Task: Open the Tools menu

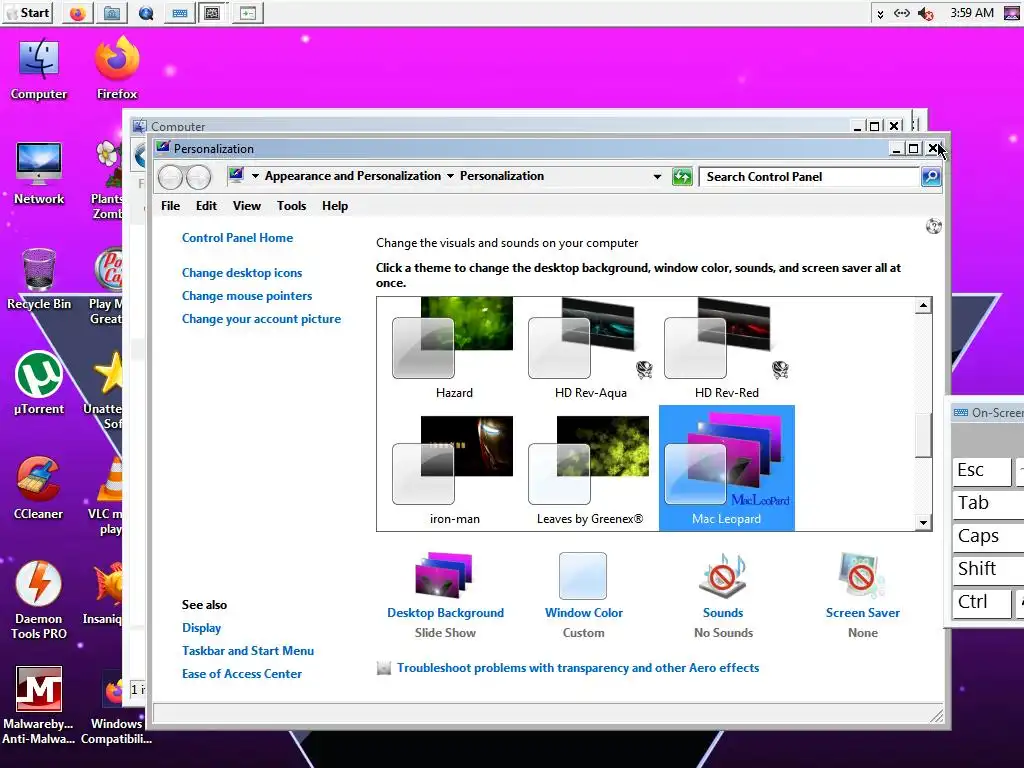Action: (x=291, y=206)
